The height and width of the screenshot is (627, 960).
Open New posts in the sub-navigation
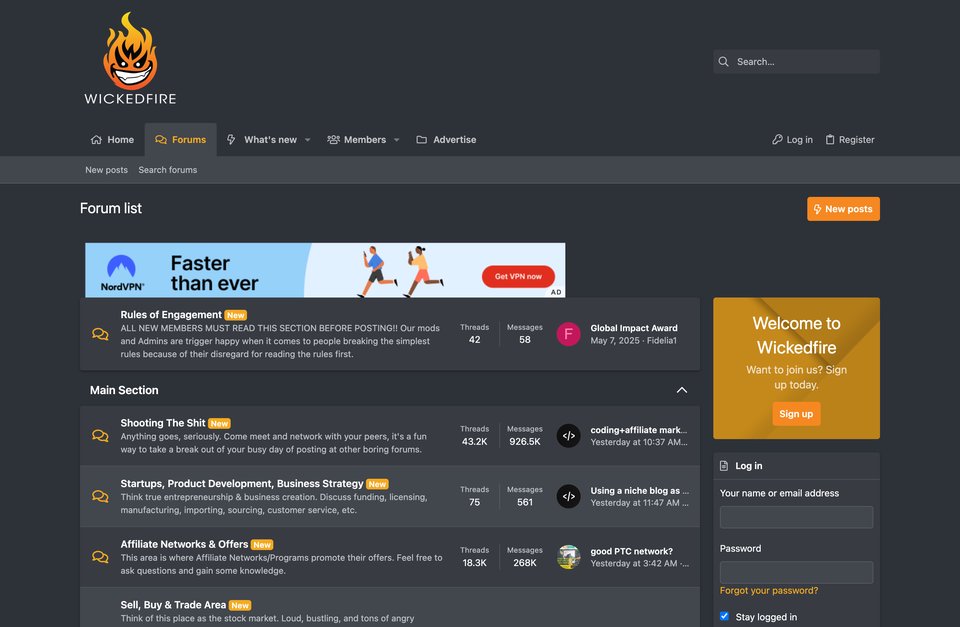107,170
